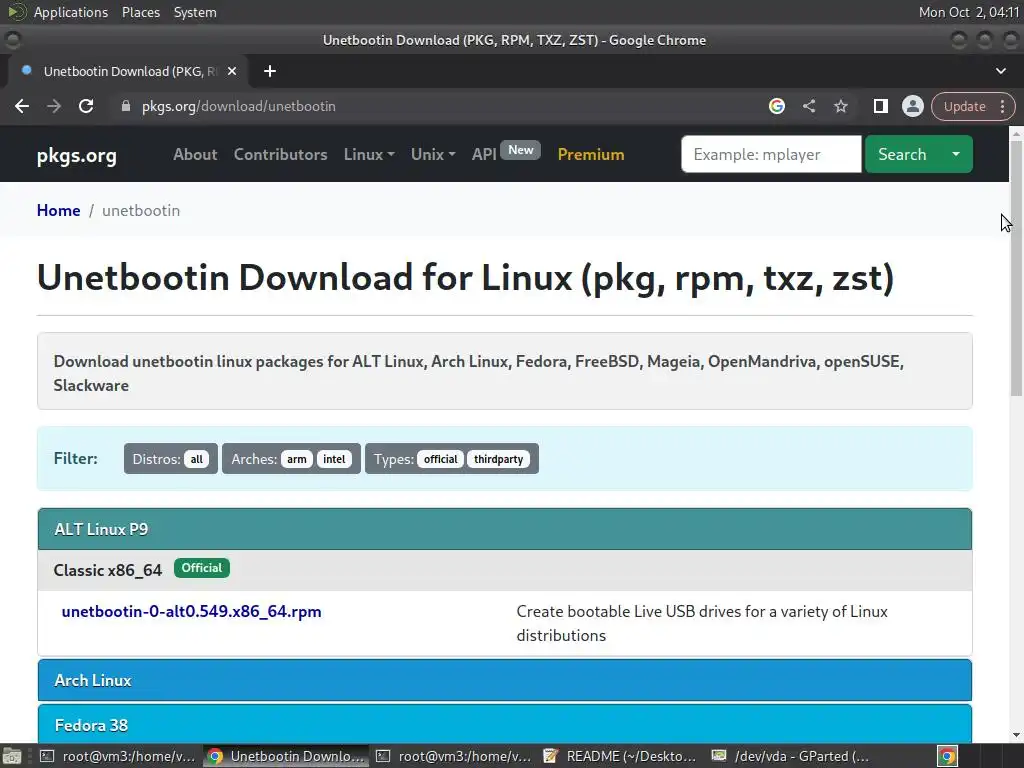Close the Unetbootin Download tab
The height and width of the screenshot is (768, 1024).
[232, 71]
